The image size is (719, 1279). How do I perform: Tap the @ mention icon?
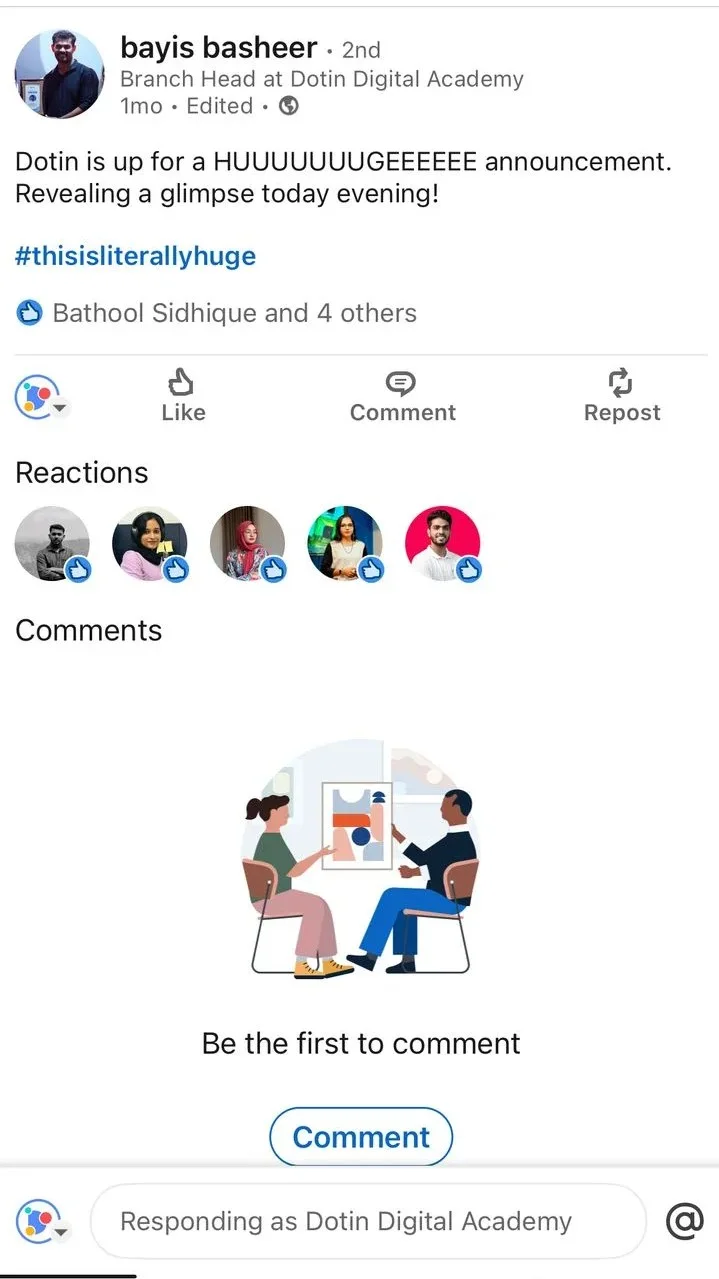[x=684, y=1221]
